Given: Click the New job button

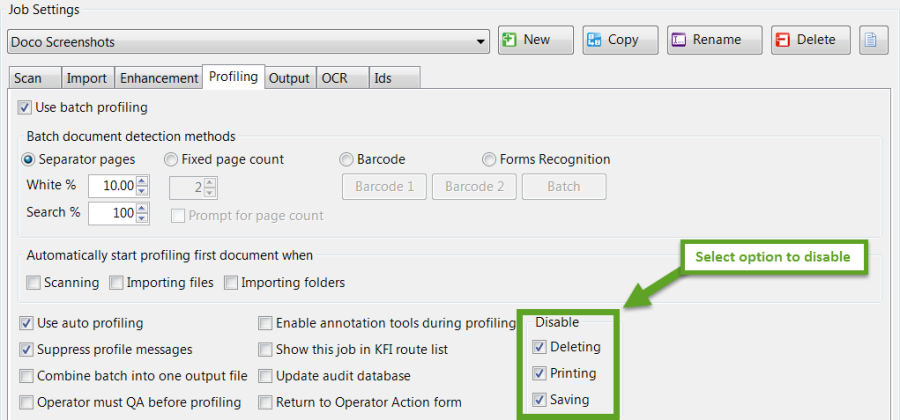Looking at the screenshot, I should click(x=535, y=40).
